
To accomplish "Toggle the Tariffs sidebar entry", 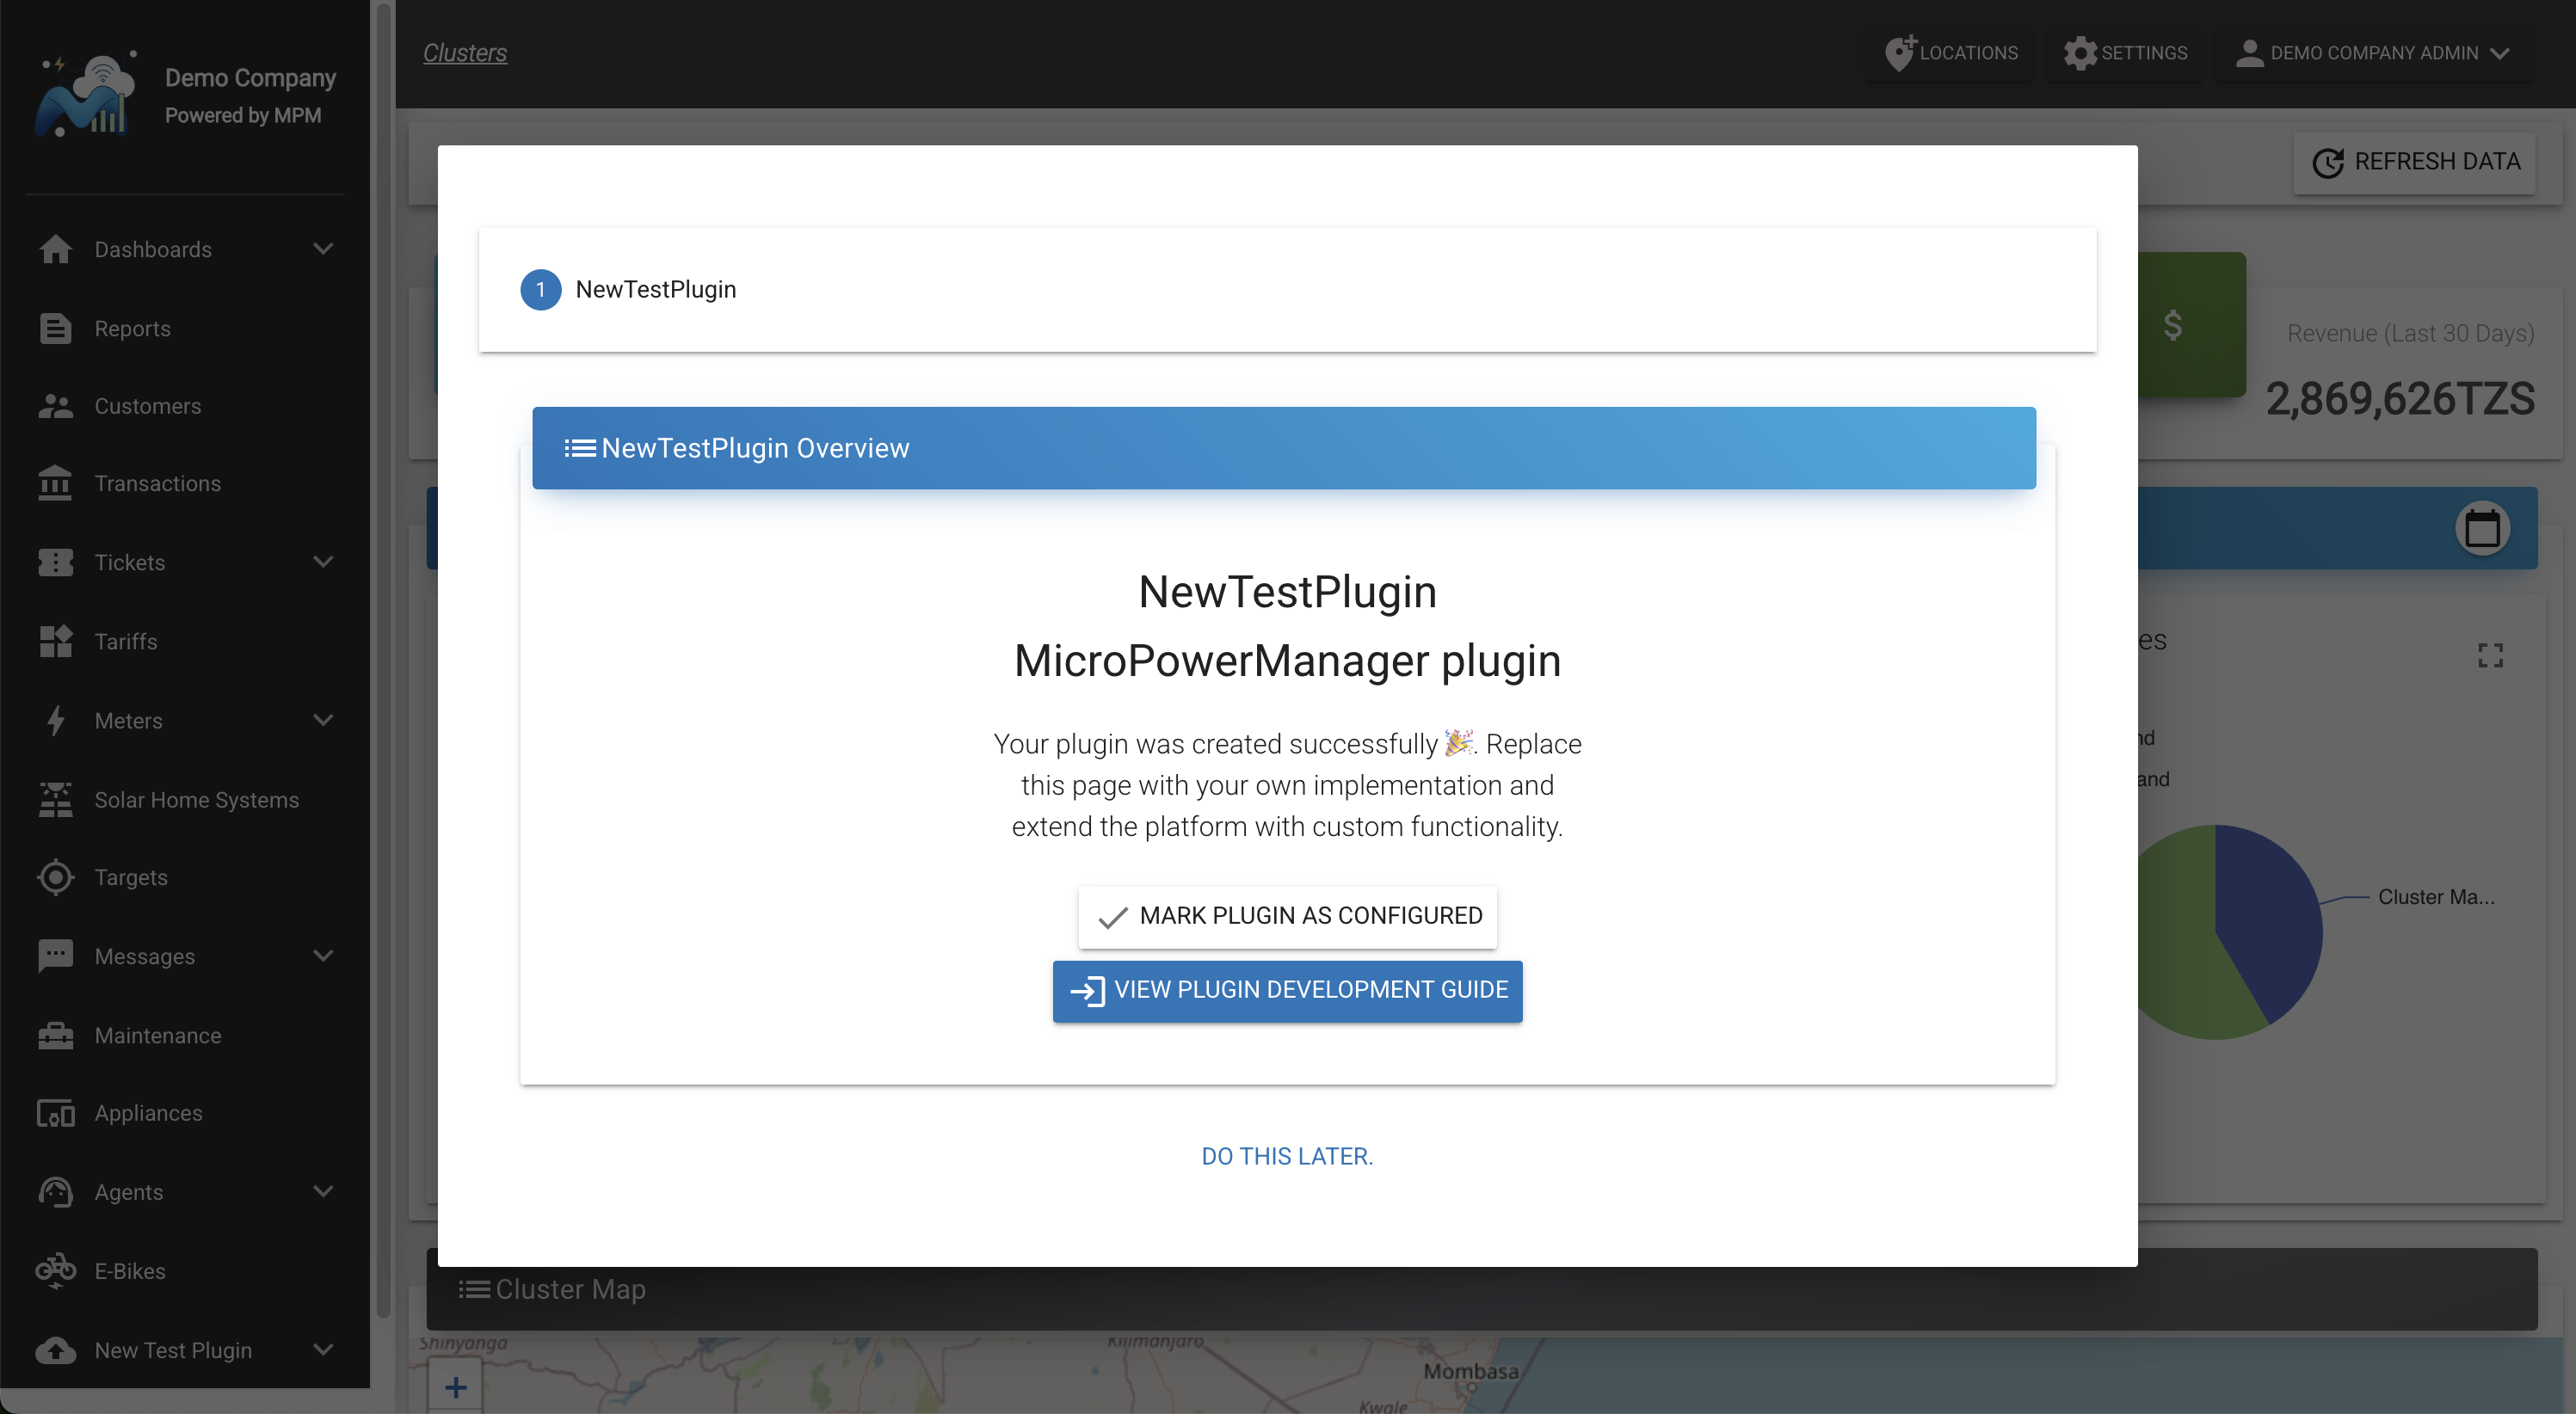I will pyautogui.click(x=125, y=641).
